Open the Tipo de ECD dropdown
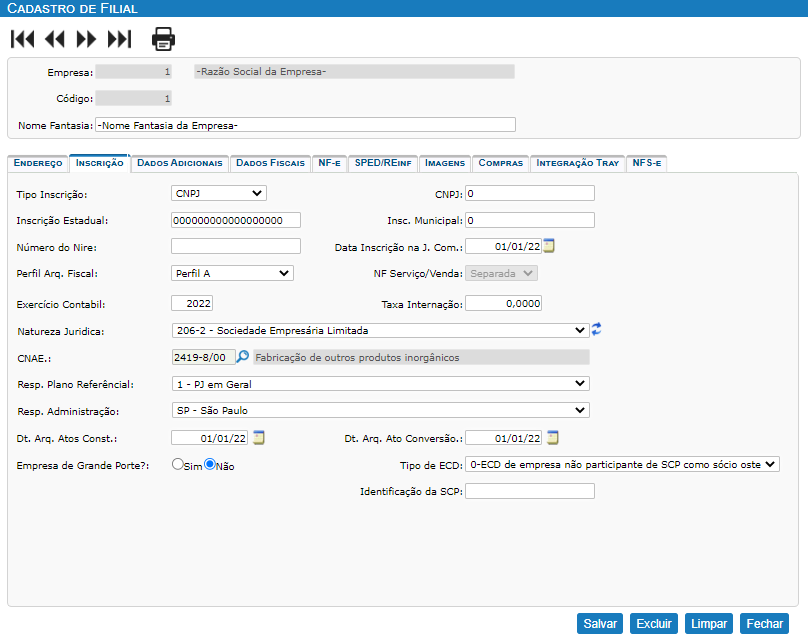This screenshot has height=642, width=808. coord(622,464)
